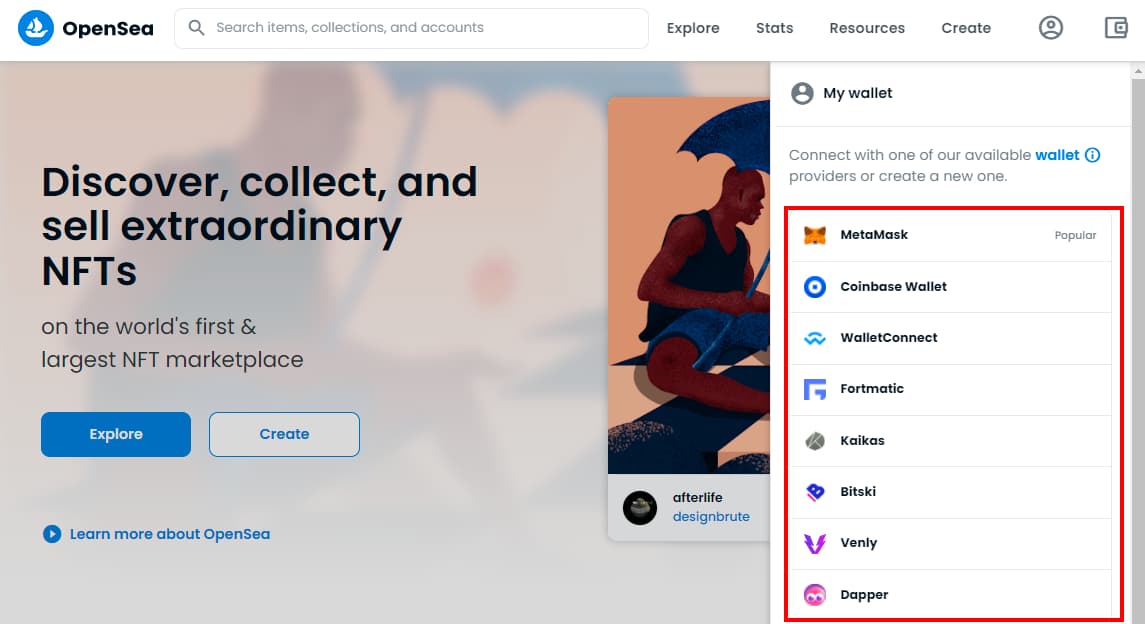Pick the WalletConnect icon

click(815, 338)
